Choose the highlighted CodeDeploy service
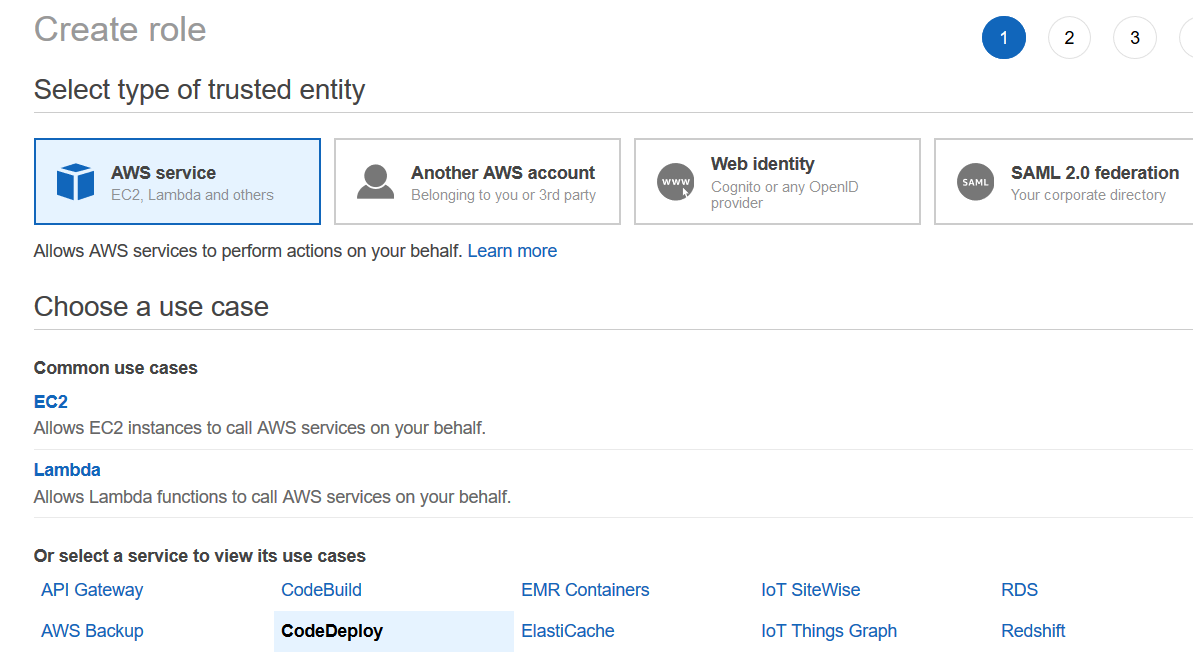The image size is (1193, 662). click(x=393, y=631)
